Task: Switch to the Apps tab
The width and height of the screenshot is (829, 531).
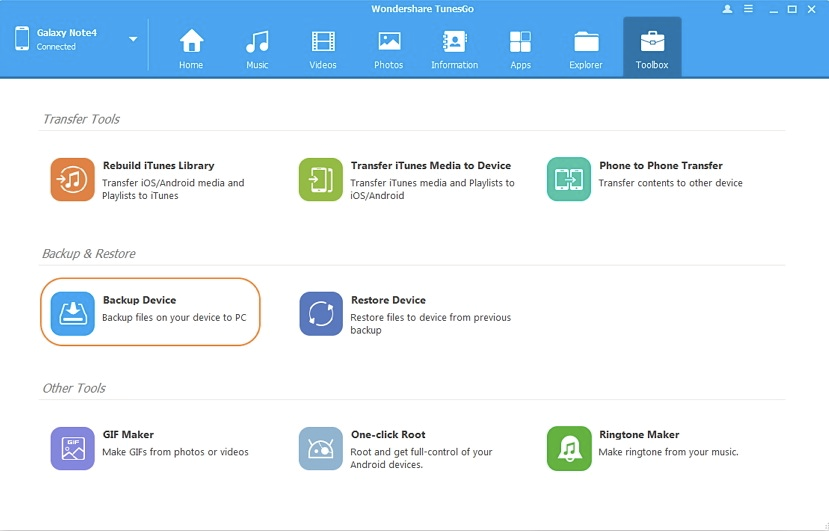Action: click(x=520, y=48)
